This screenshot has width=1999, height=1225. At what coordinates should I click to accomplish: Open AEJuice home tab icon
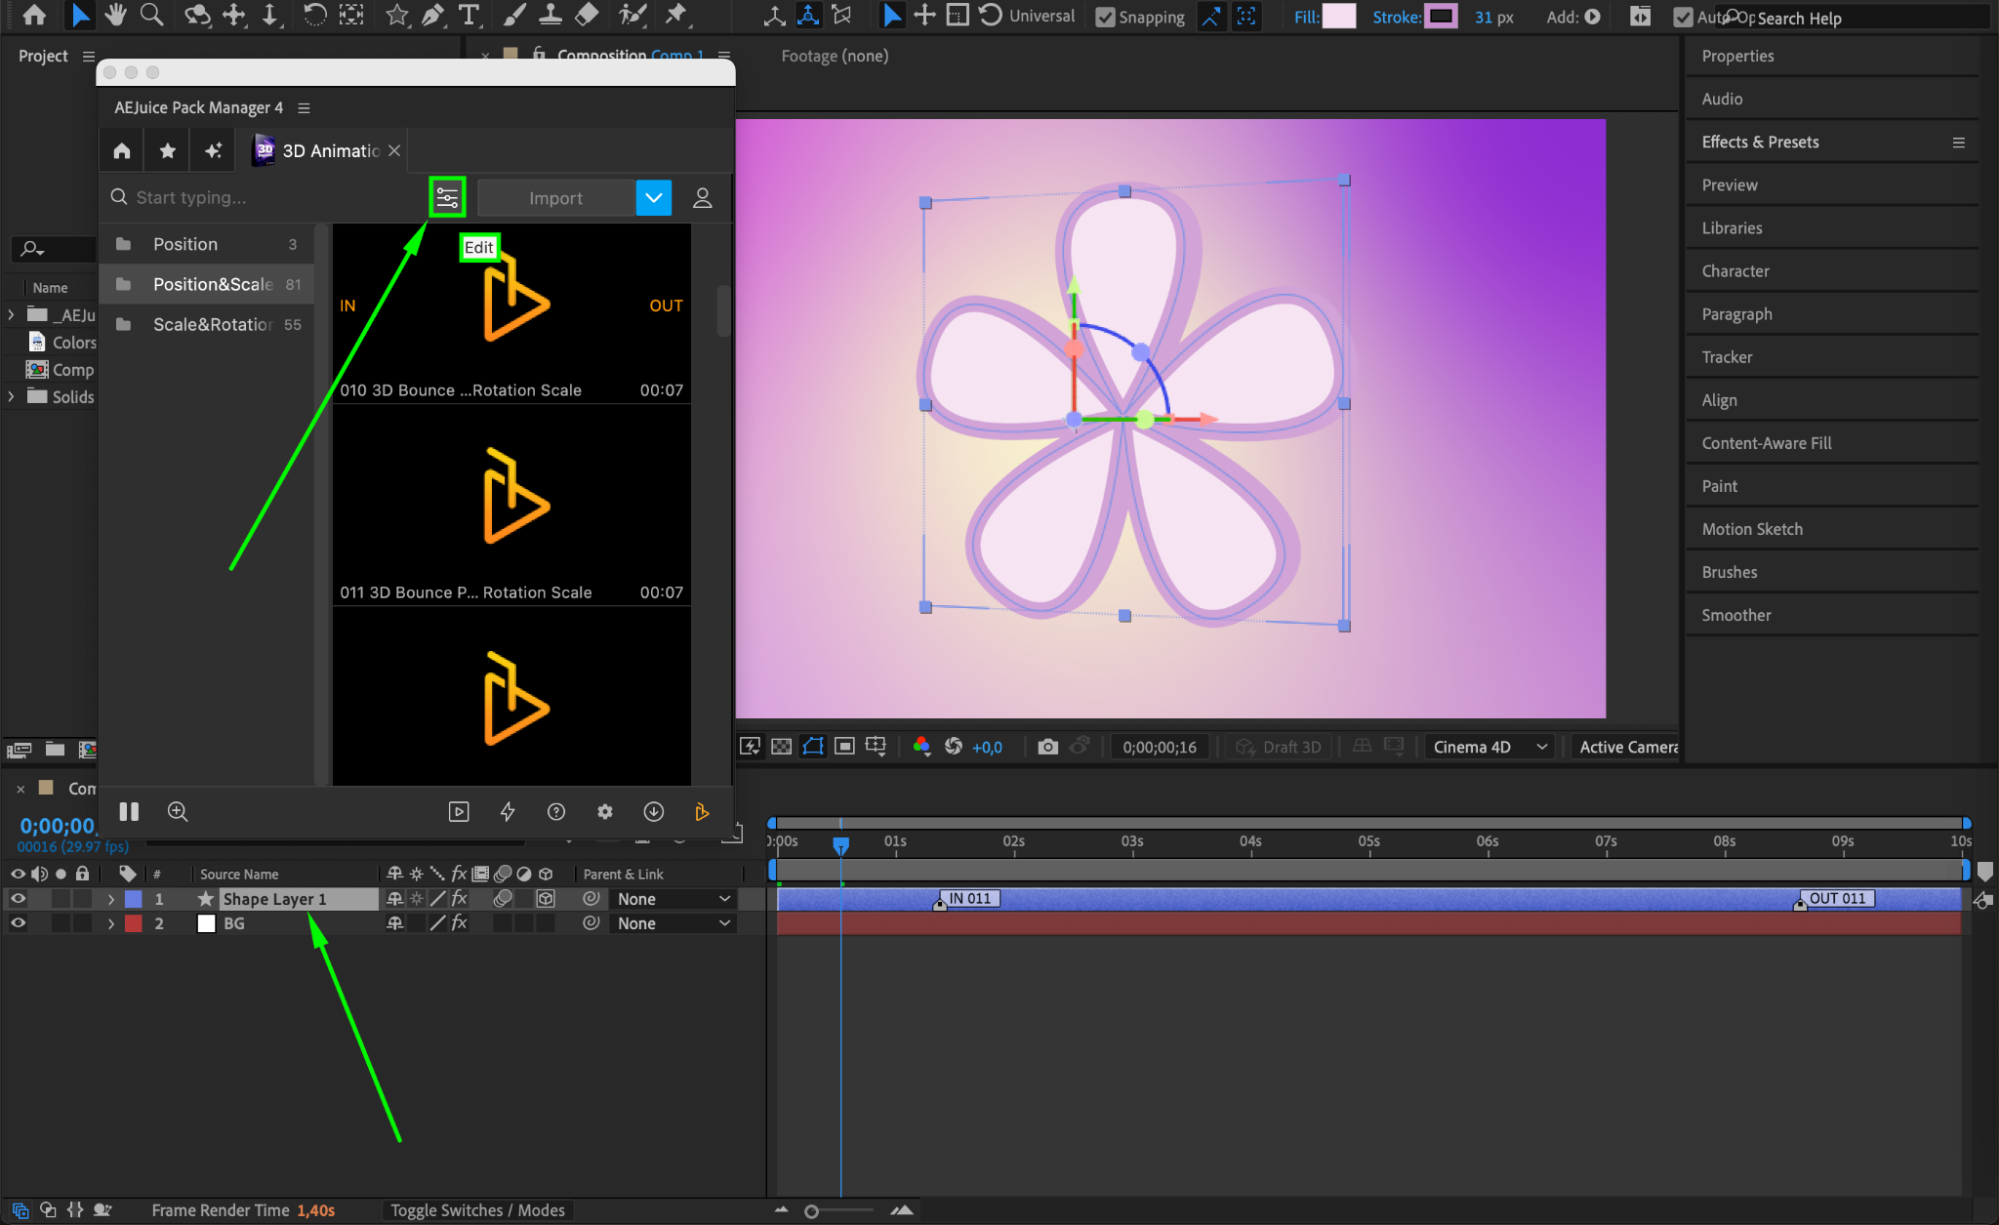(122, 150)
